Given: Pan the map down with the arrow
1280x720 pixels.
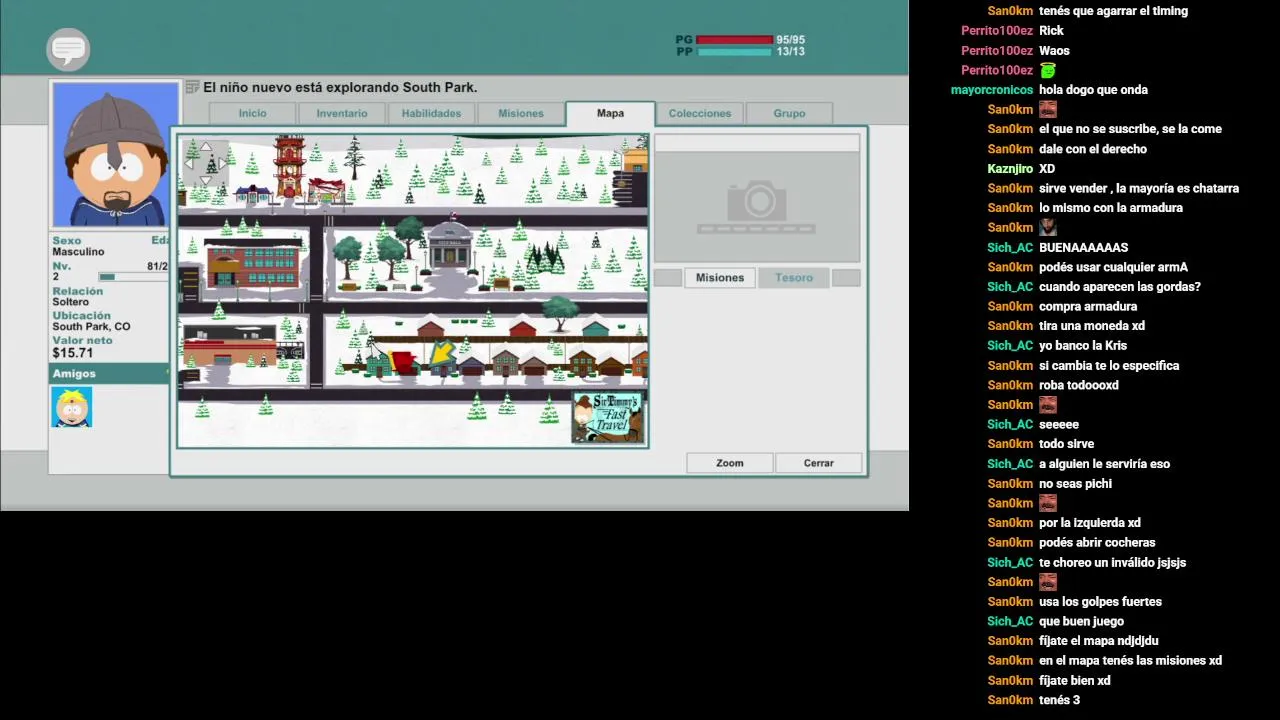Looking at the screenshot, I should coord(206,181).
